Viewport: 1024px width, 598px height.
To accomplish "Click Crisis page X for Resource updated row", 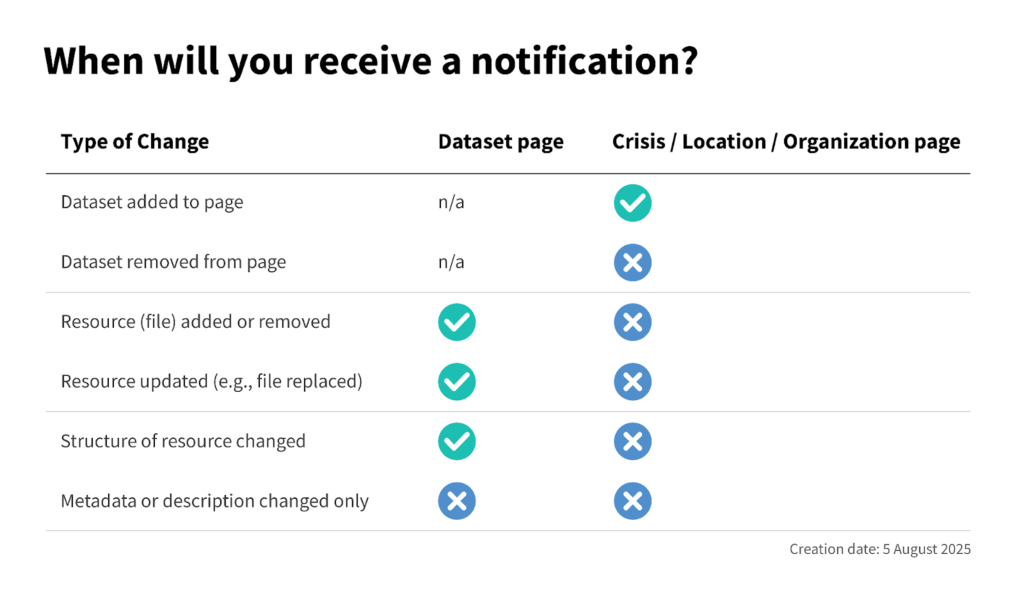I will point(632,381).
